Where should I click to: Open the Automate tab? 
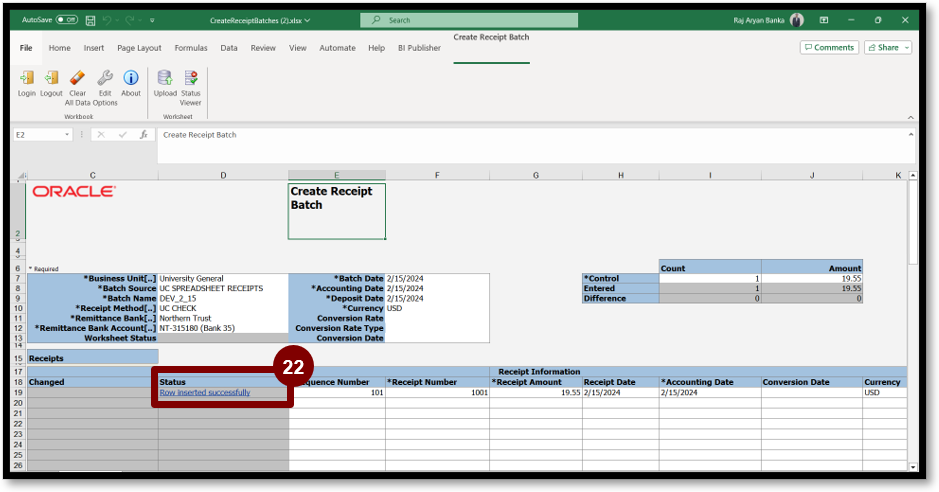coord(337,48)
